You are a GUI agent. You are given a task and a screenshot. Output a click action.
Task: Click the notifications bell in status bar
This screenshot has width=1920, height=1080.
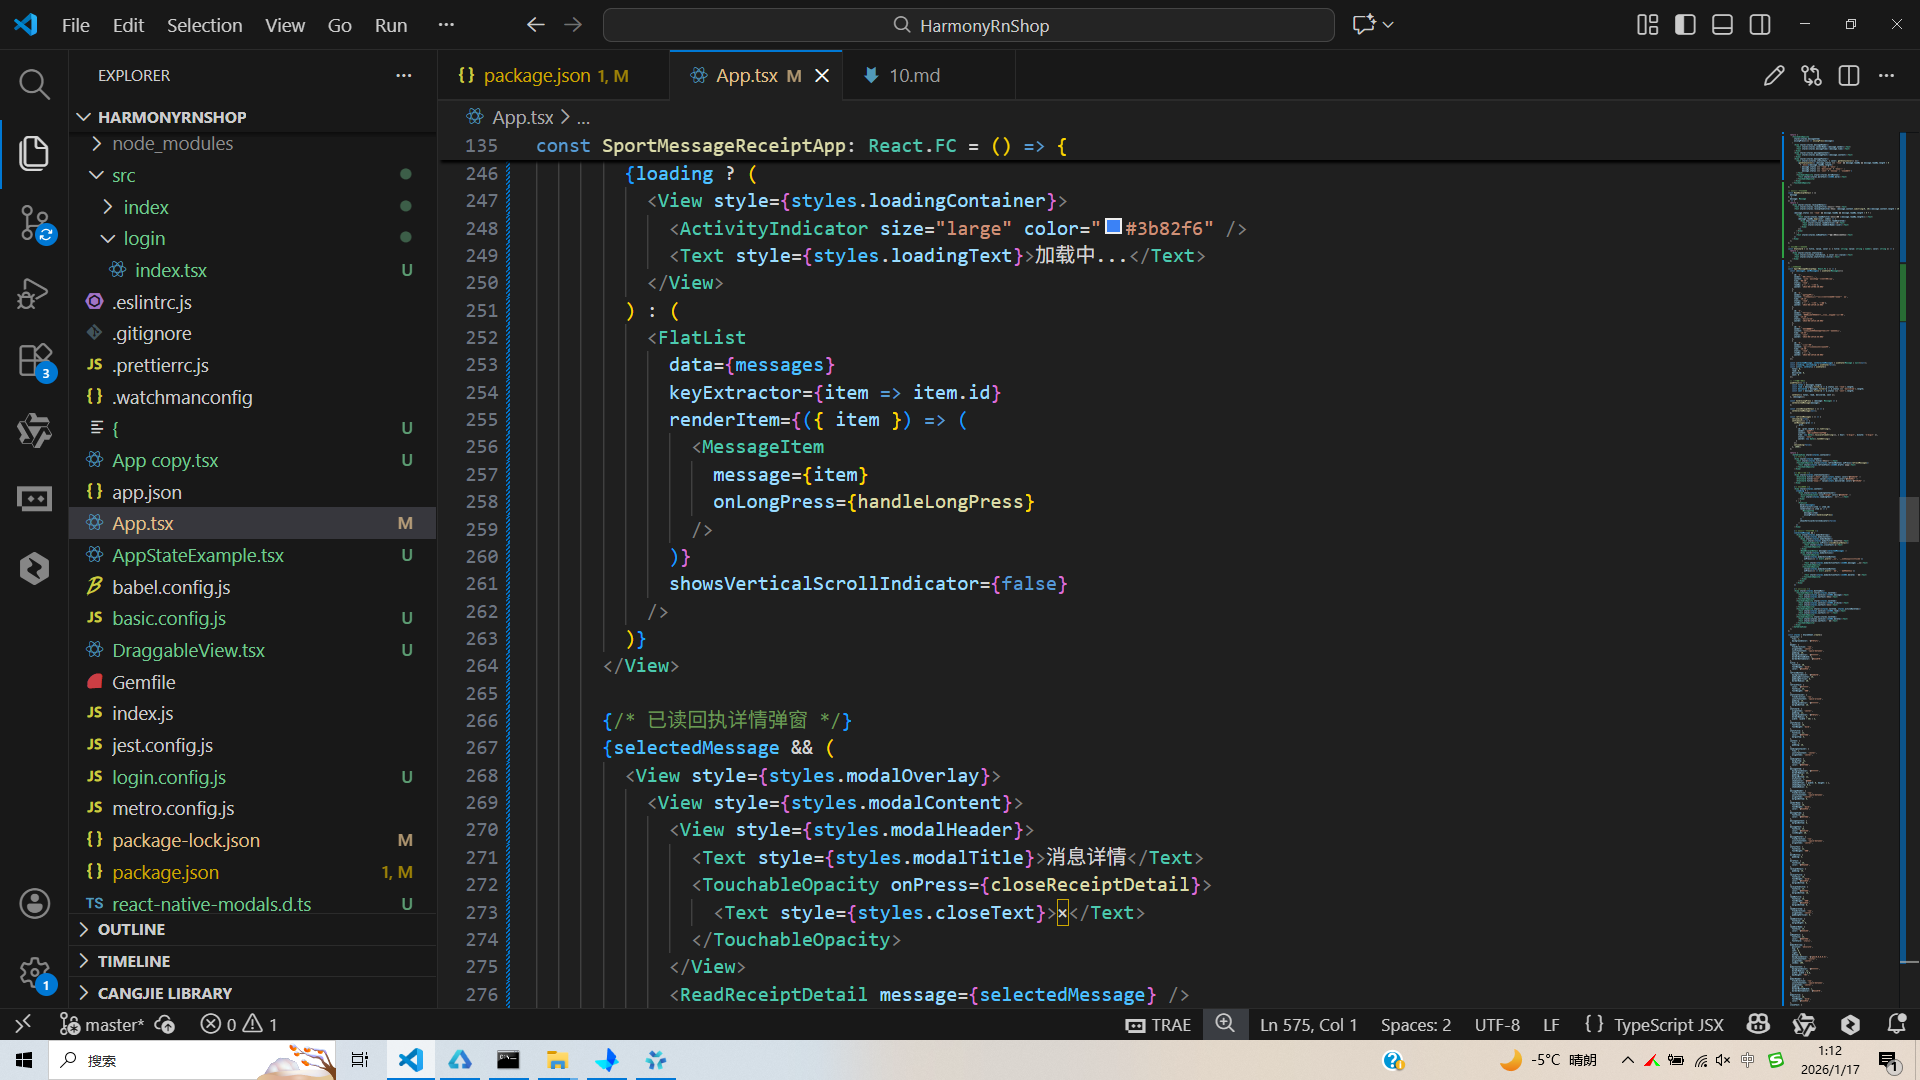(1896, 1024)
